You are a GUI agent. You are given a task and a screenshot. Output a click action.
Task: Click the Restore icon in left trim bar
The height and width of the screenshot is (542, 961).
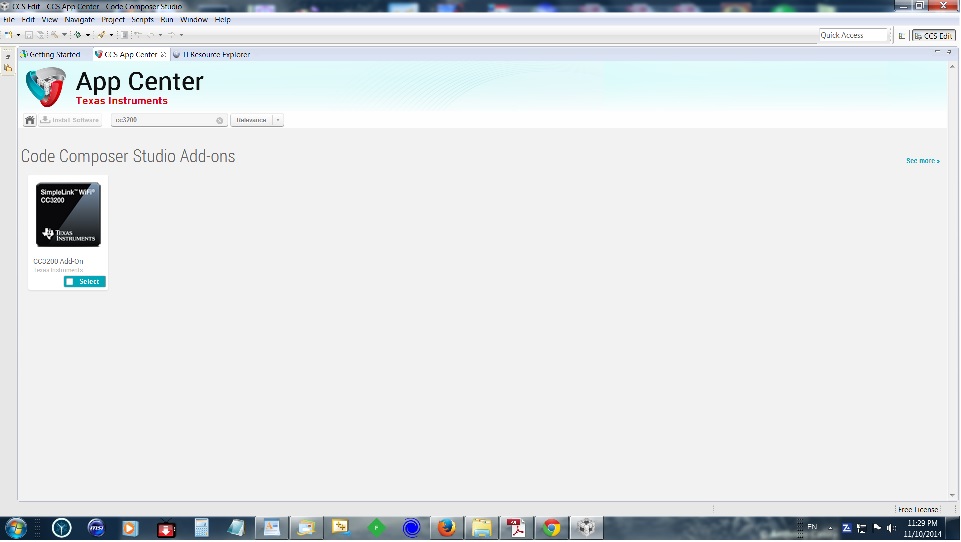[8, 56]
